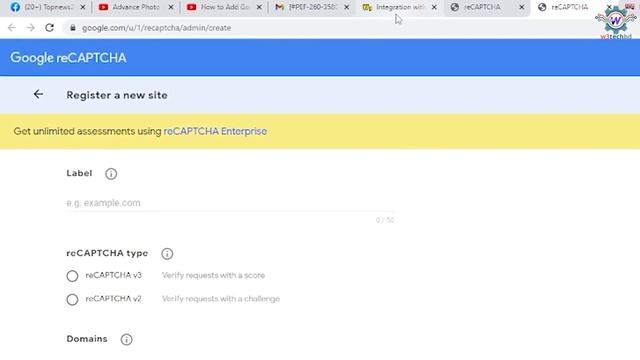
Task: Click the 'Register a new site' heading
Action: pyautogui.click(x=117, y=95)
